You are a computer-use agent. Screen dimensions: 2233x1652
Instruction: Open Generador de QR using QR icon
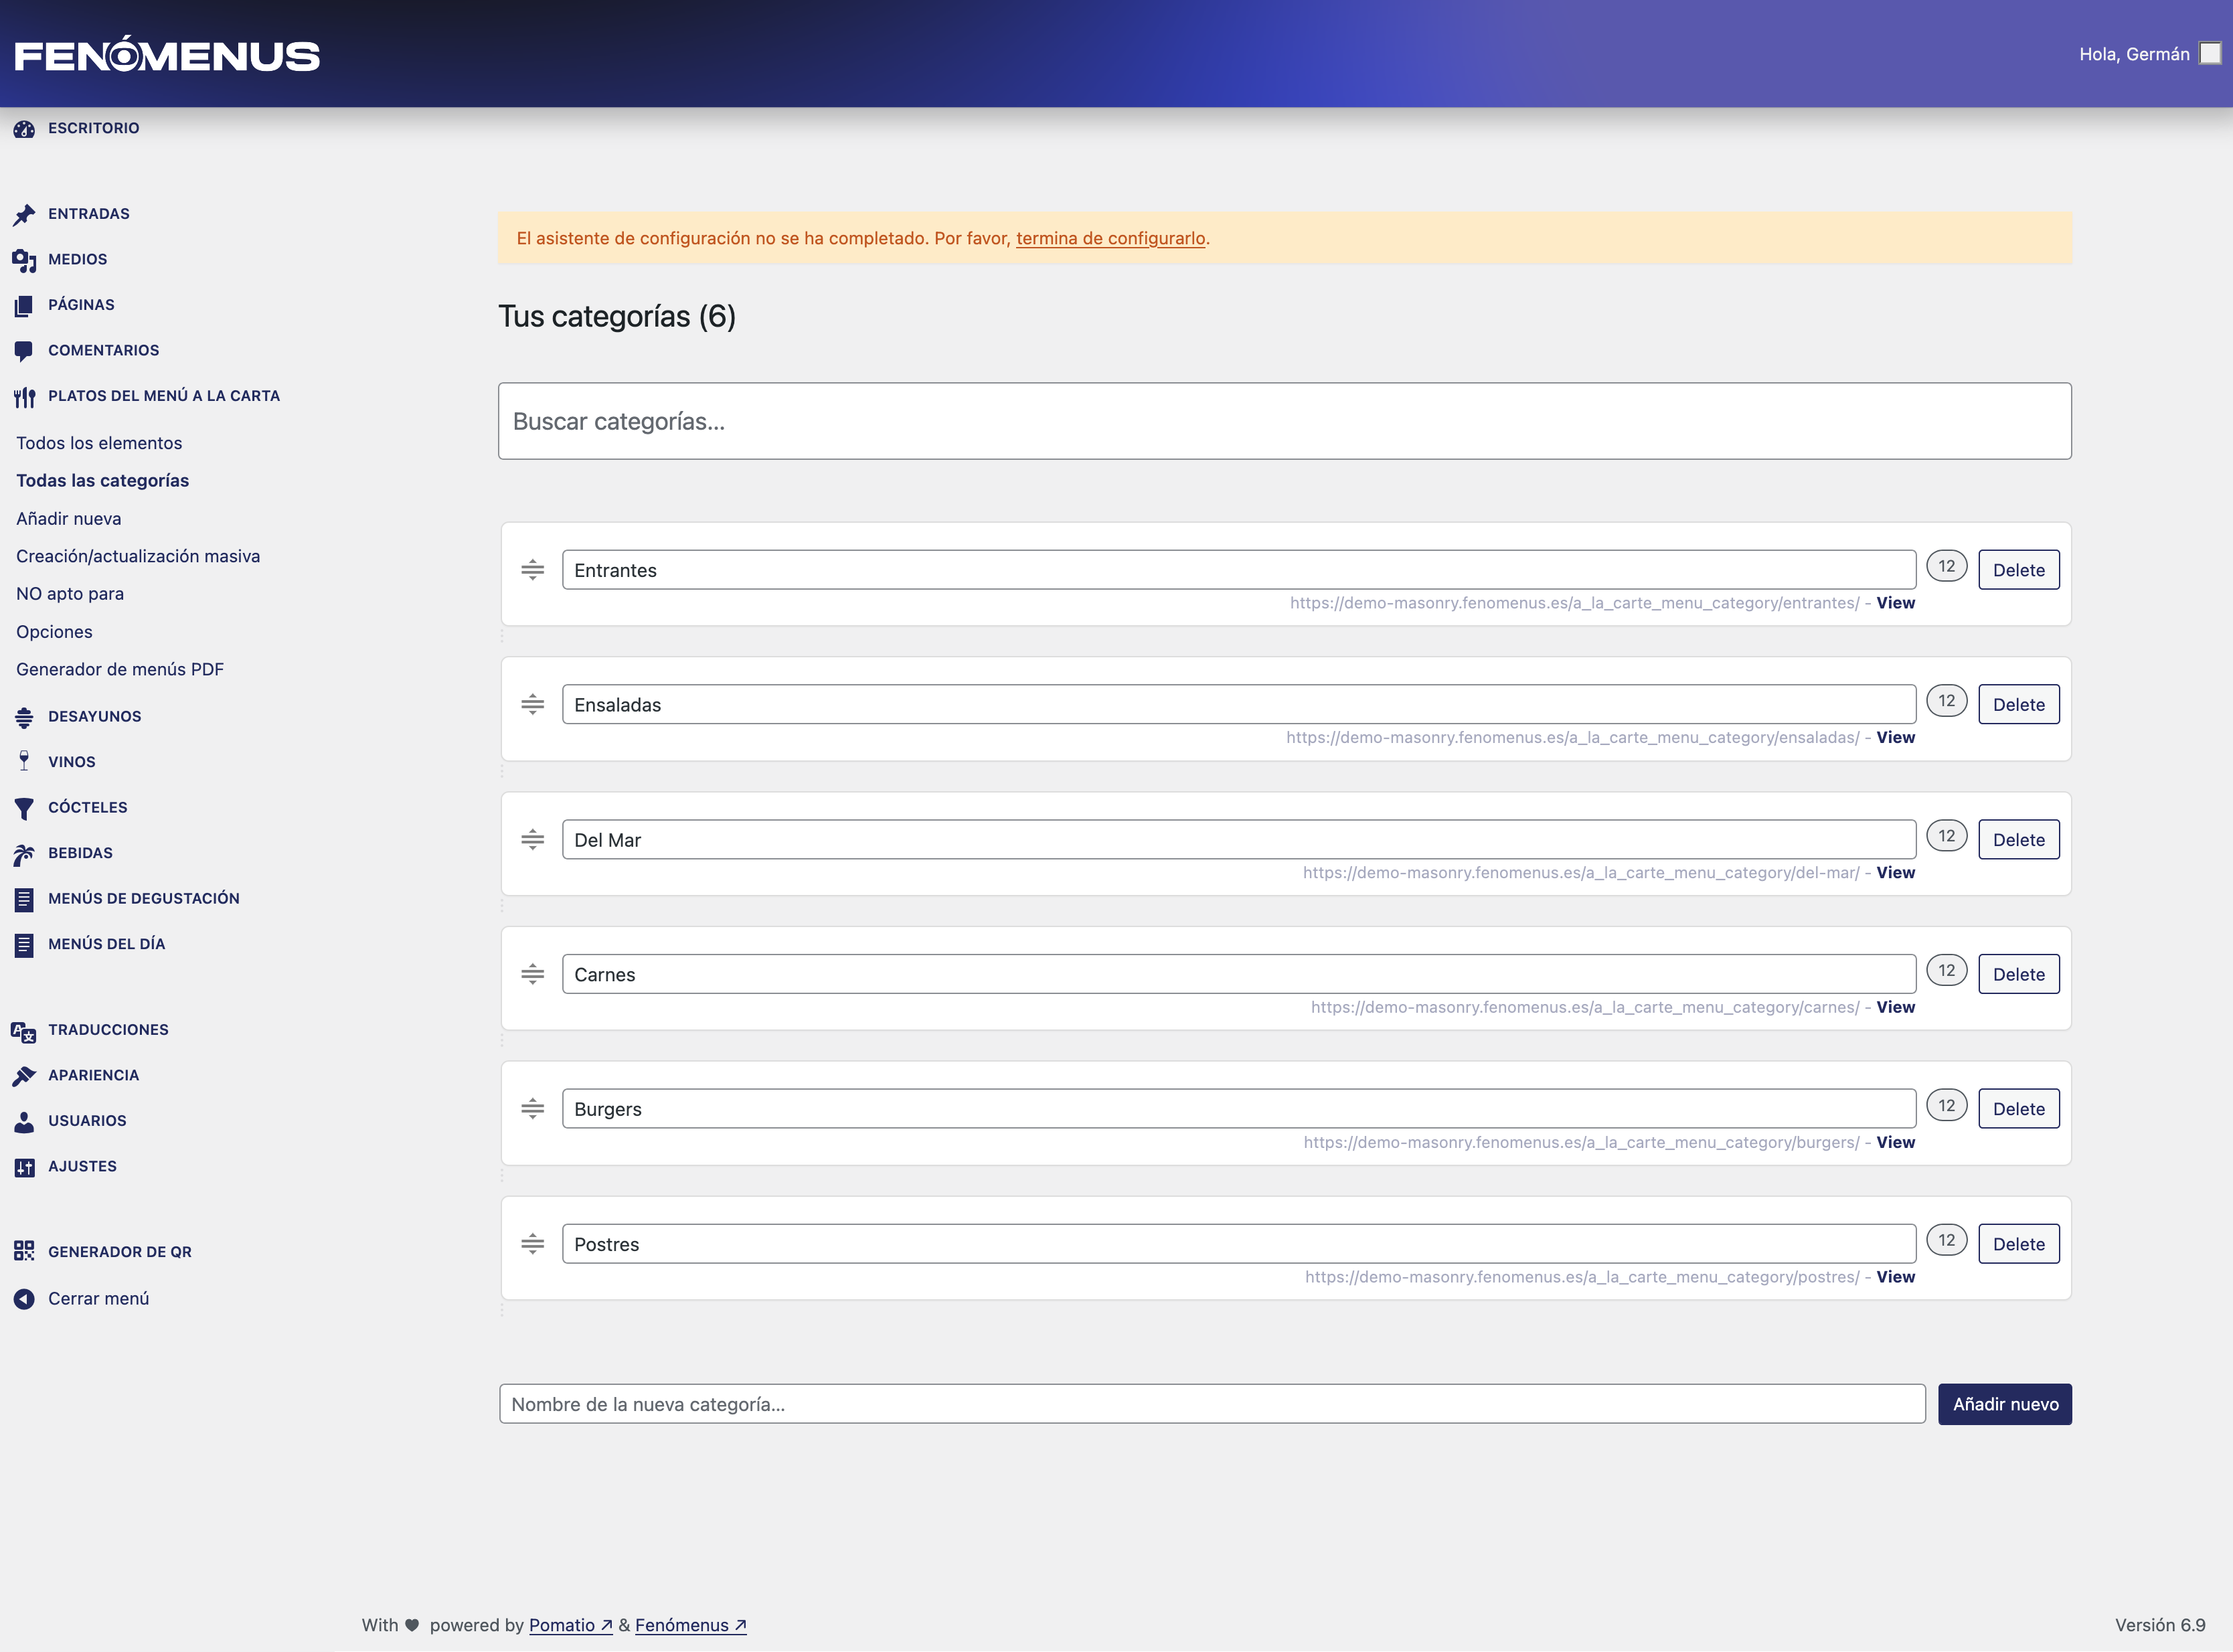point(24,1251)
